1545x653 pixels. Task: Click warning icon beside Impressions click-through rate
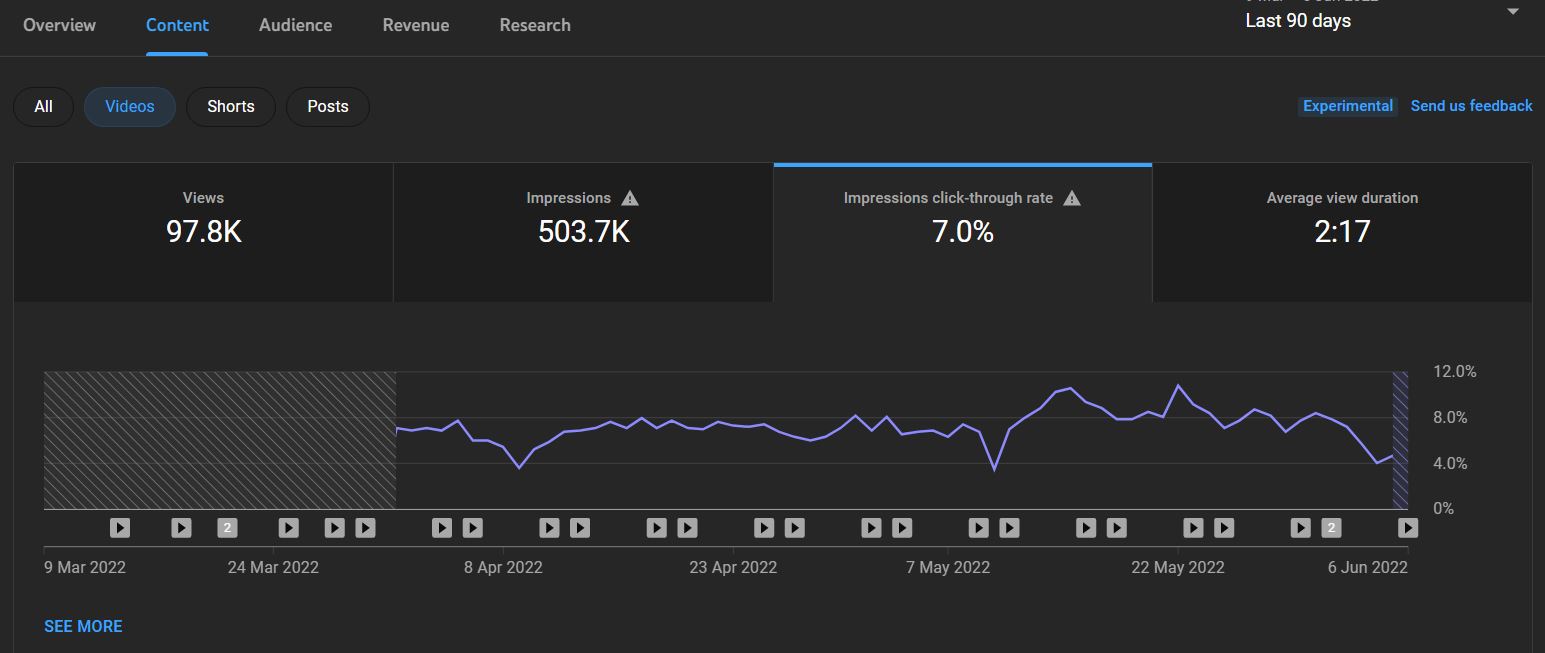1072,198
